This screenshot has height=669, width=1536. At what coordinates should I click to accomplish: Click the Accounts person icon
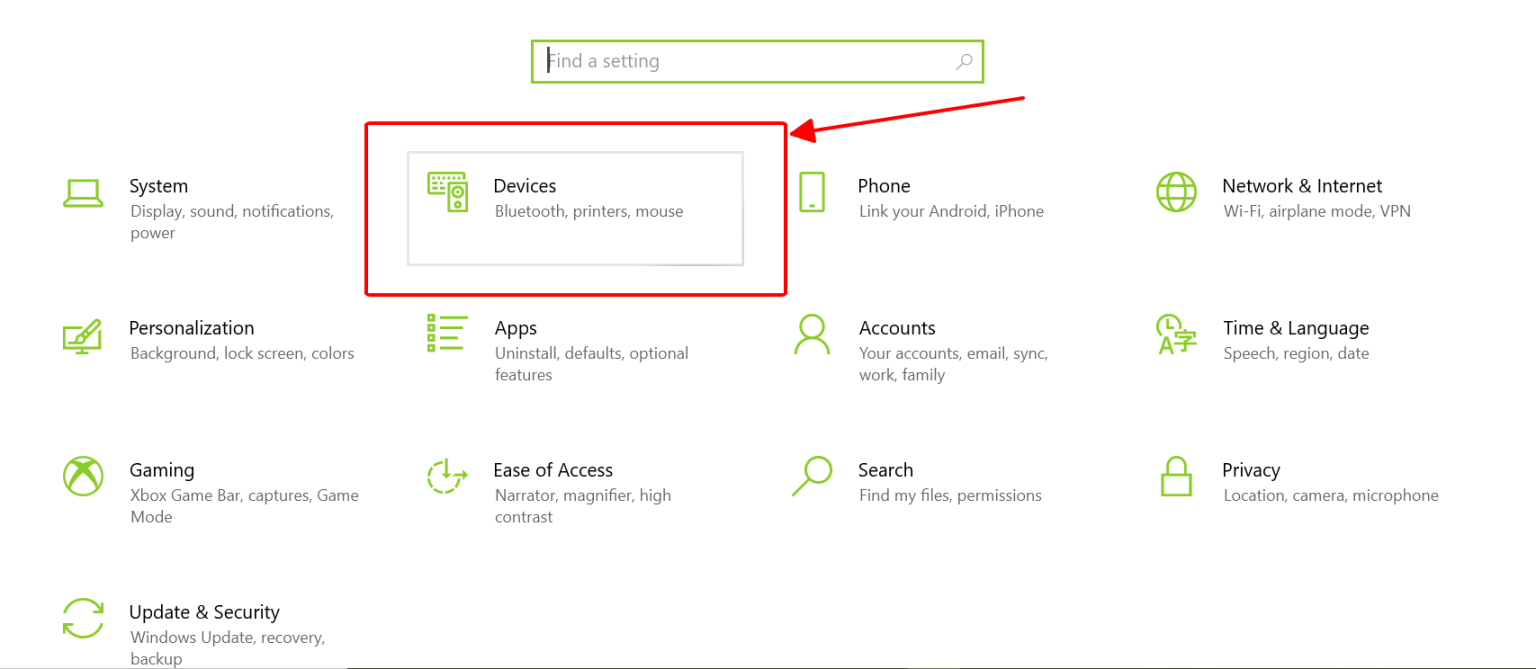(x=812, y=335)
